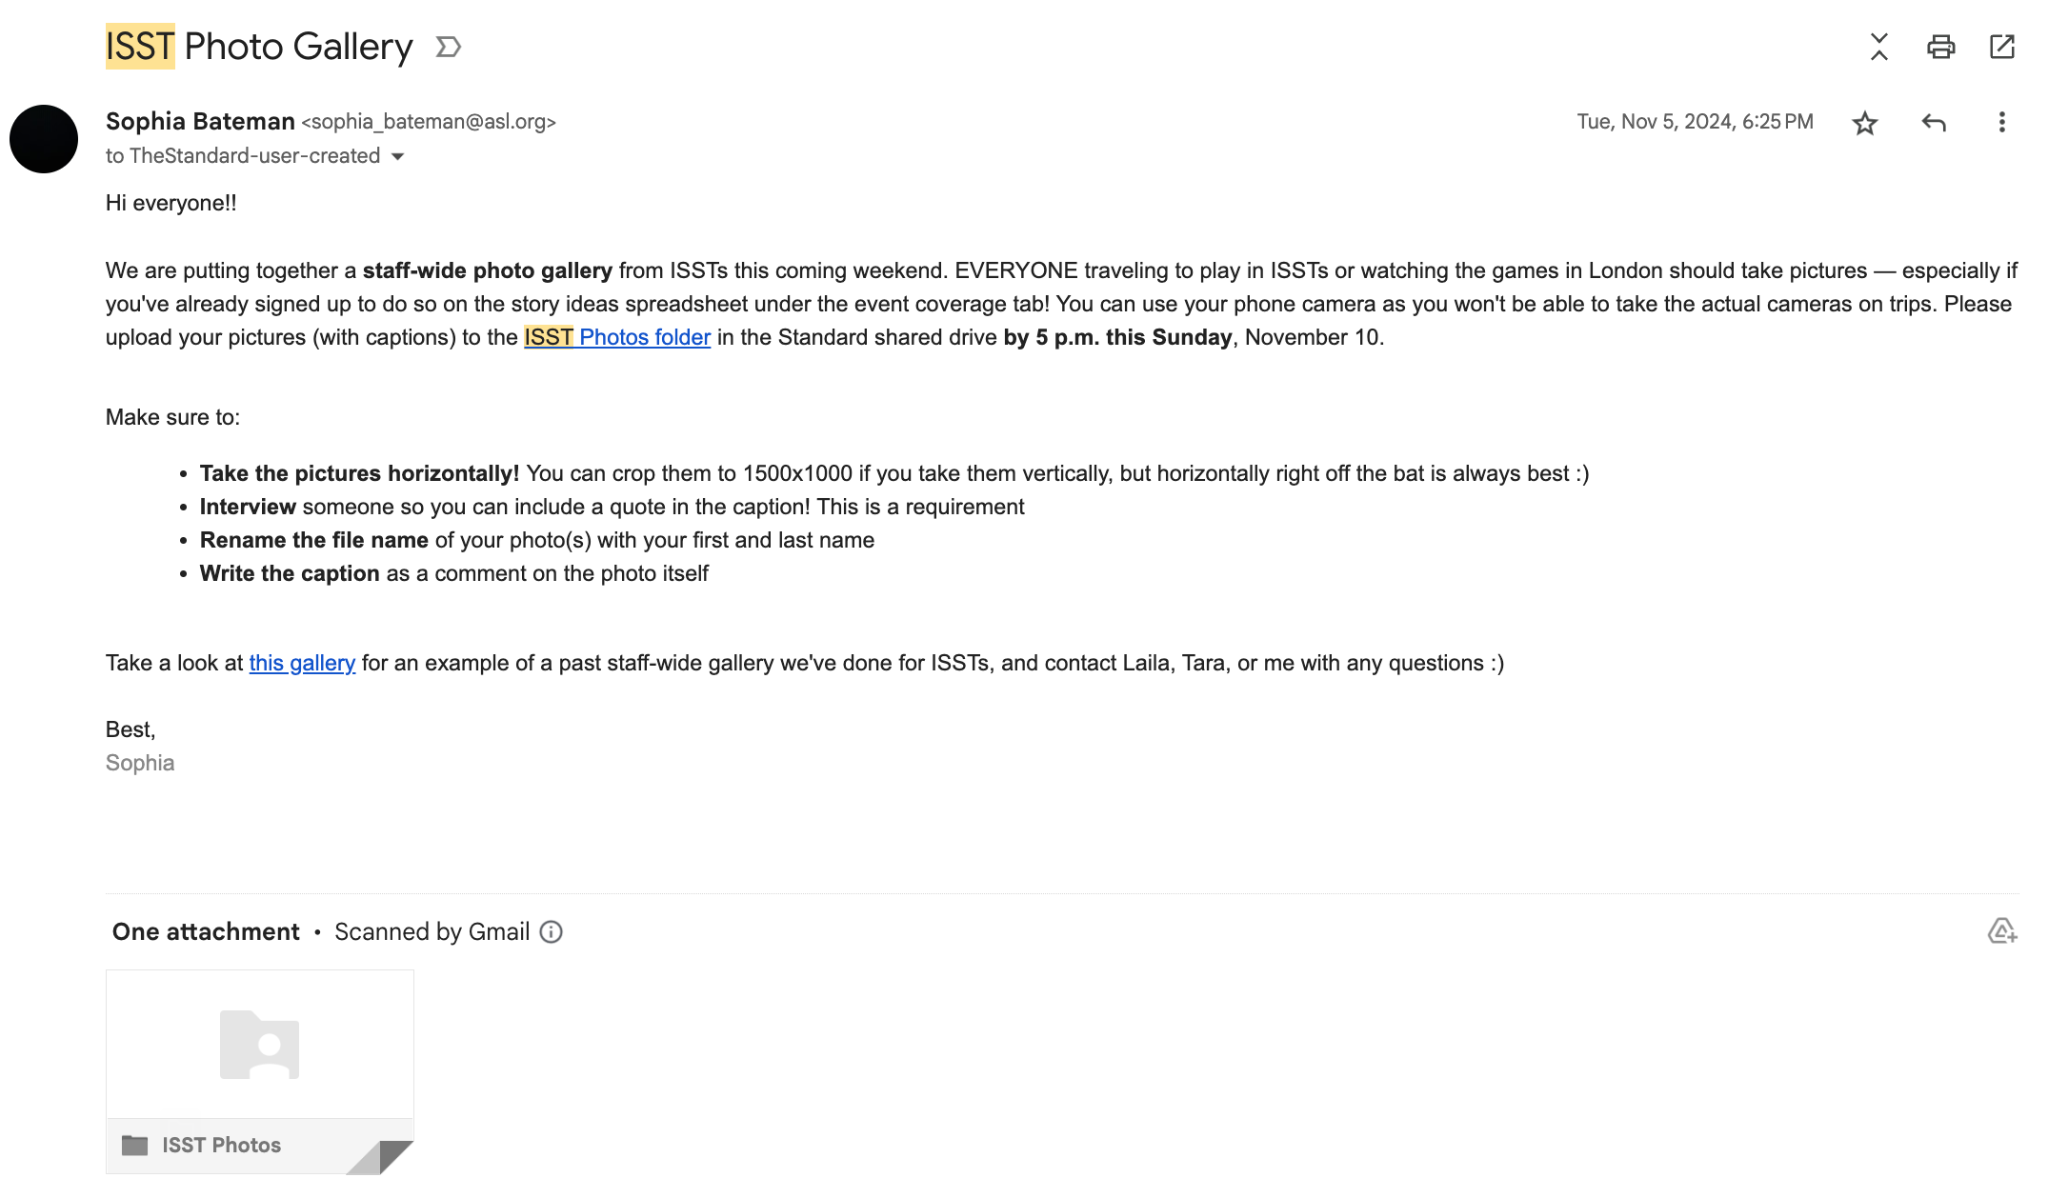This screenshot has height=1198, width=2048.
Task: Click Sophia Bateman's profile avatar
Action: pyautogui.click(x=44, y=139)
